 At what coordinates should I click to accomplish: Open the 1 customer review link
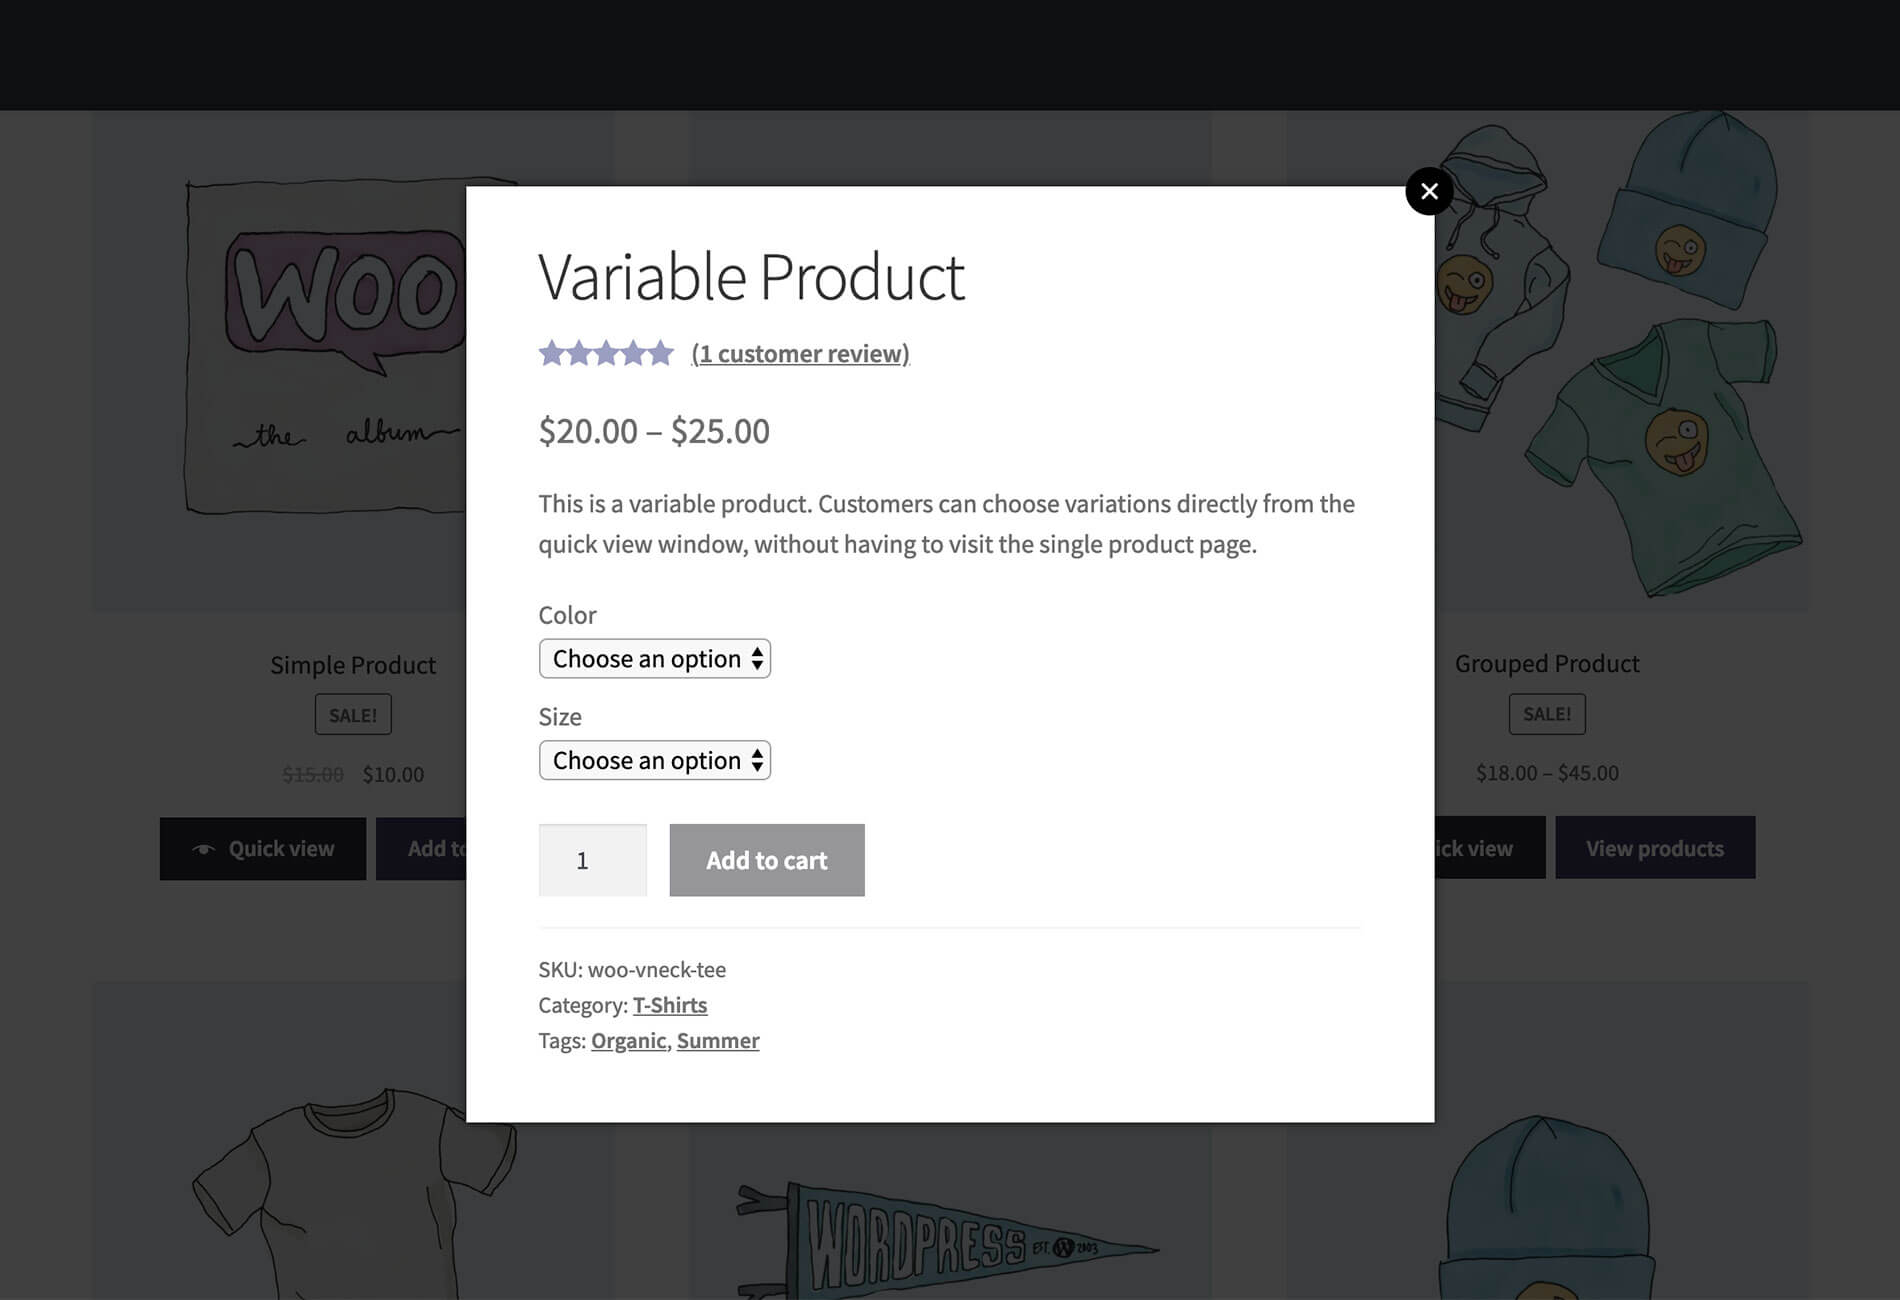pos(800,354)
